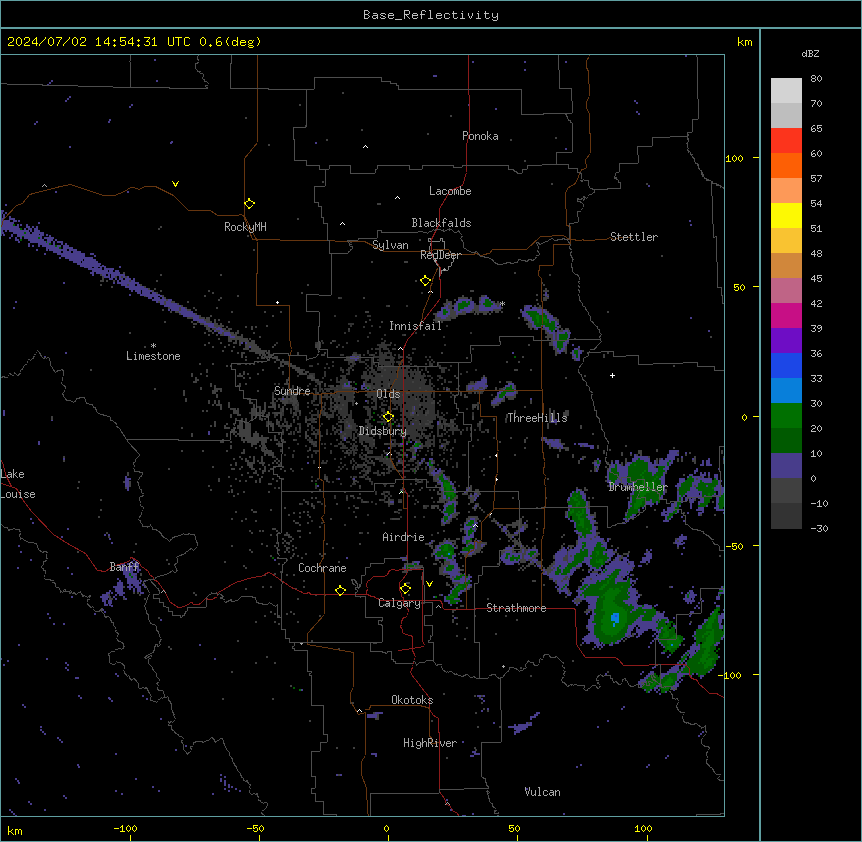Click the Sundre town label
The height and width of the screenshot is (842, 862).
[292, 391]
